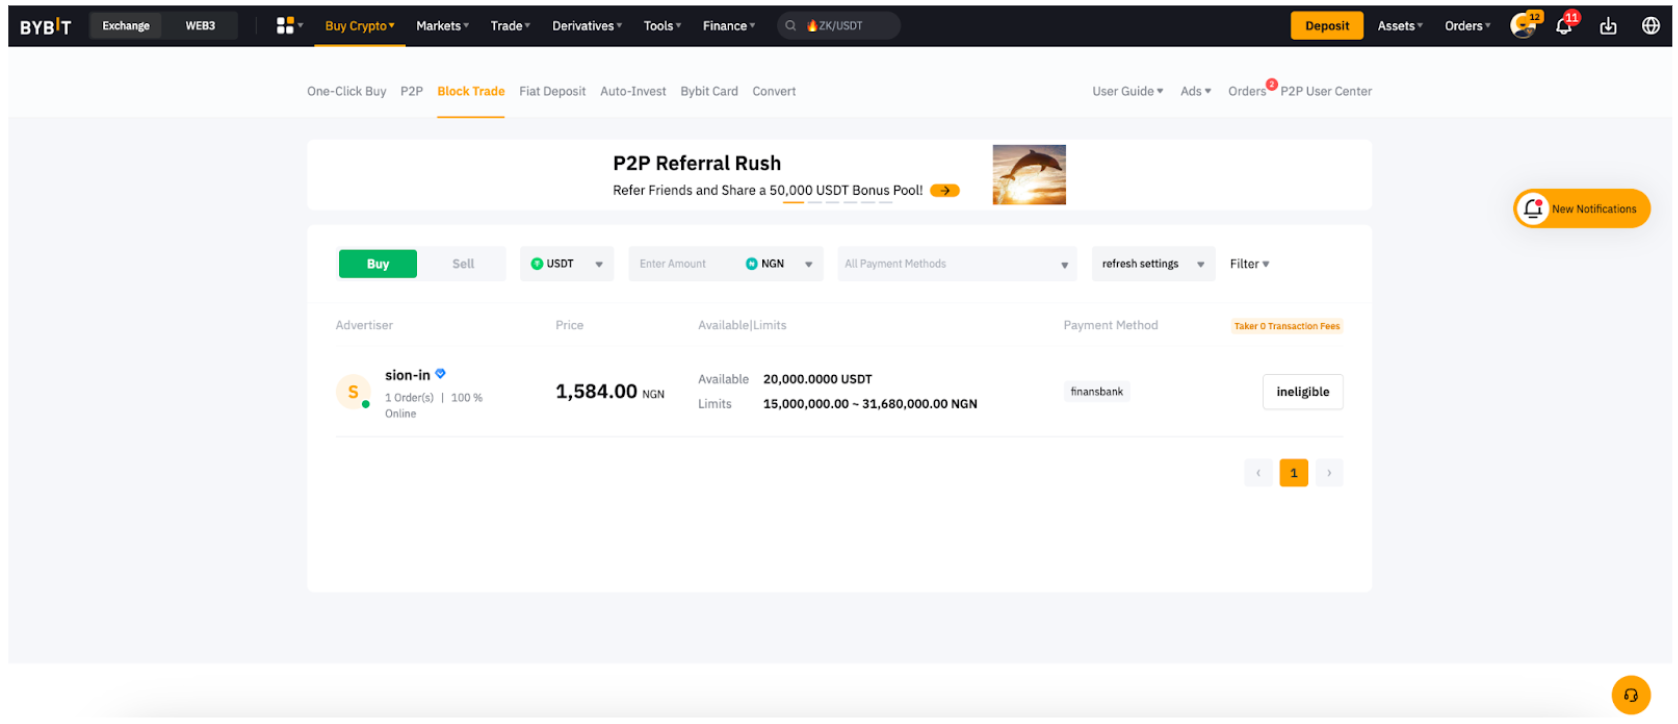
Task: Switch to Sell mode
Action: [x=463, y=264]
